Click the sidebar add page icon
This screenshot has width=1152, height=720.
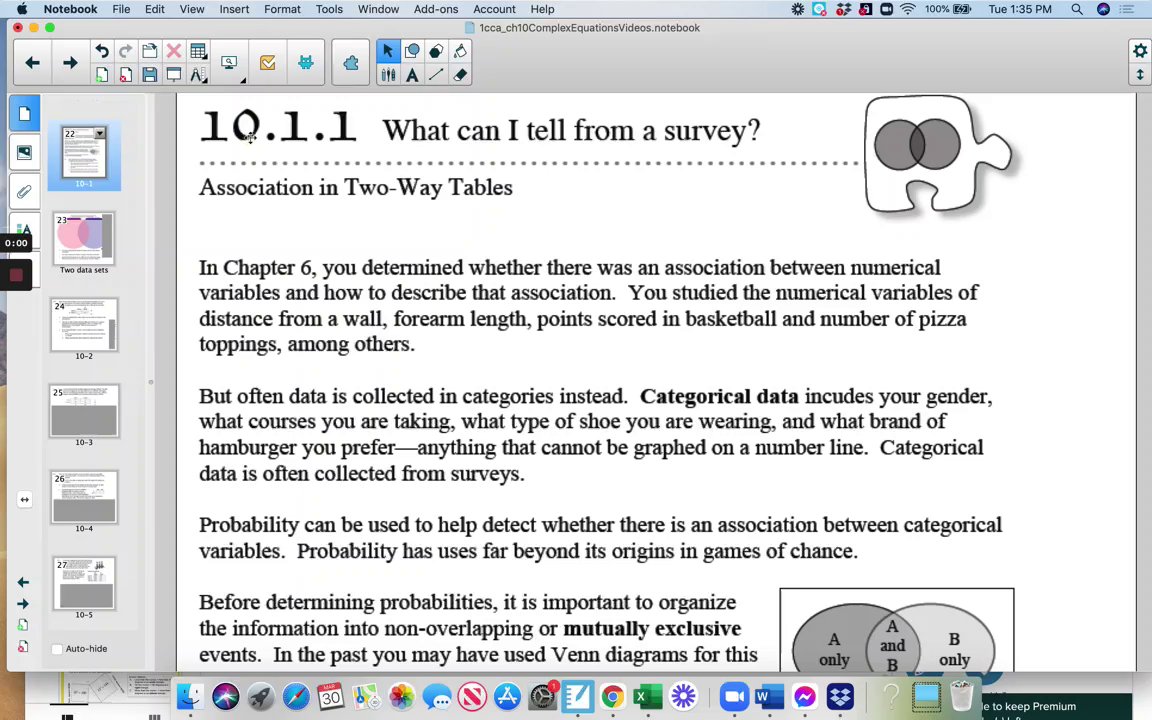point(24,625)
